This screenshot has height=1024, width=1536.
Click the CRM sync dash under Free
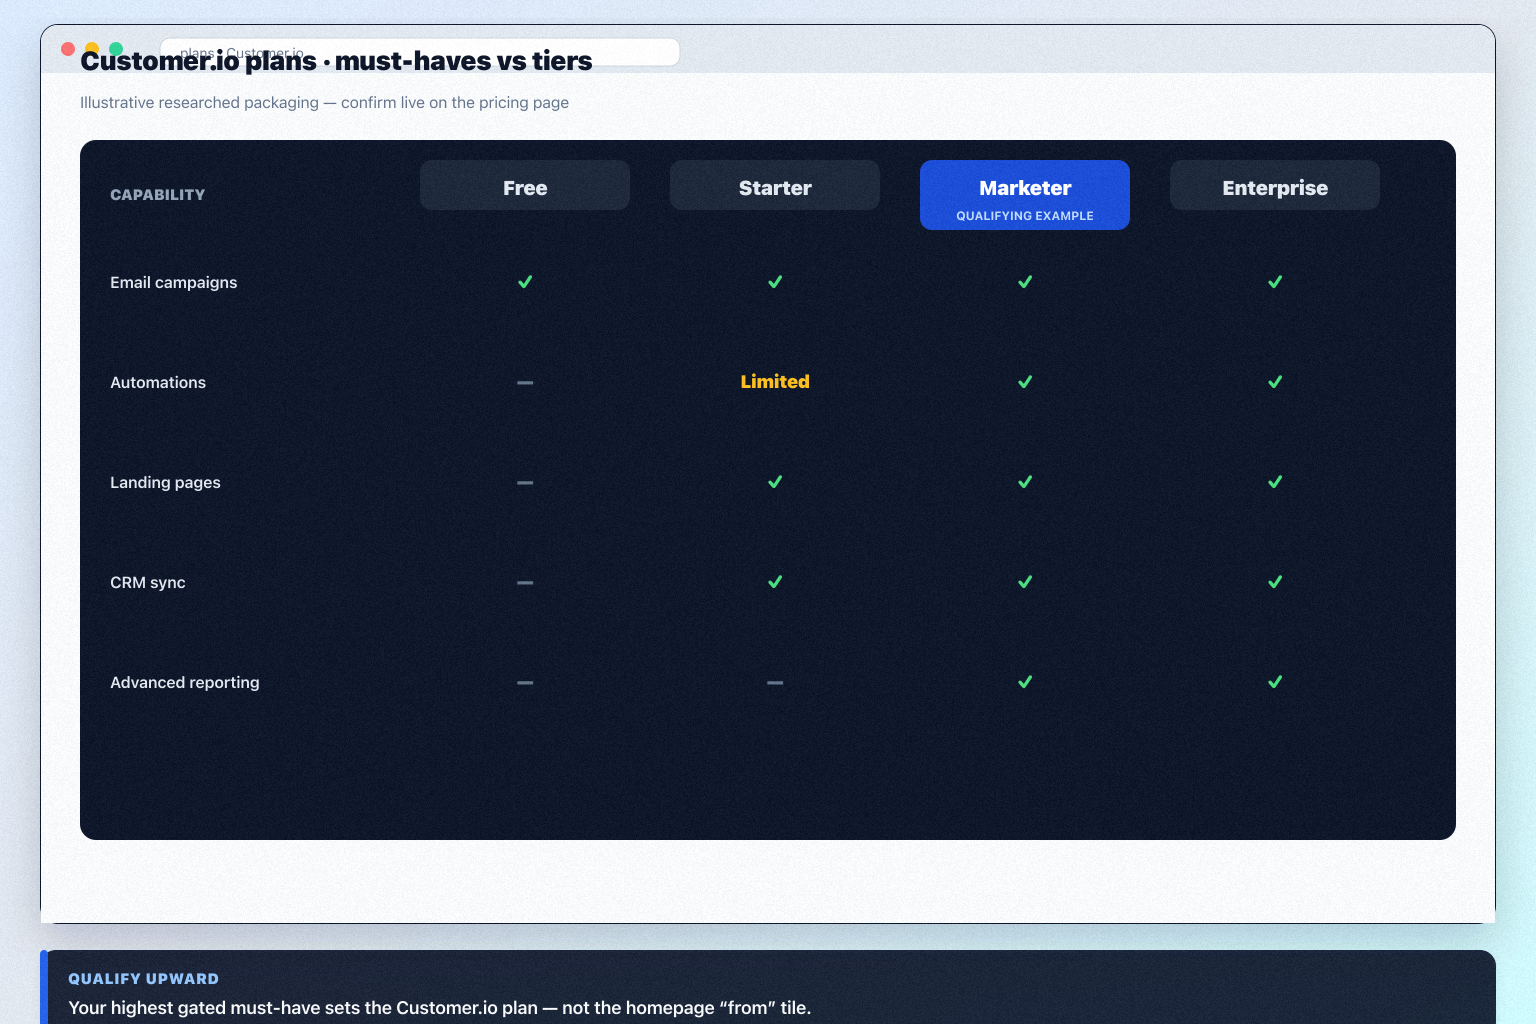(525, 583)
